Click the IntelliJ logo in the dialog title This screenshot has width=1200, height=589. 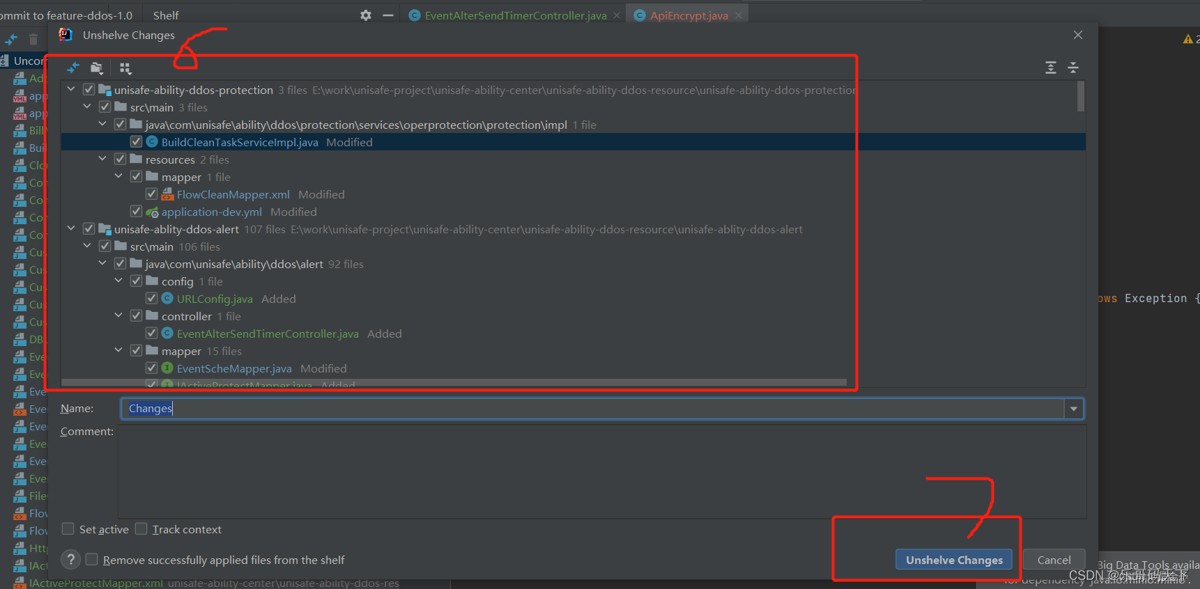66,35
